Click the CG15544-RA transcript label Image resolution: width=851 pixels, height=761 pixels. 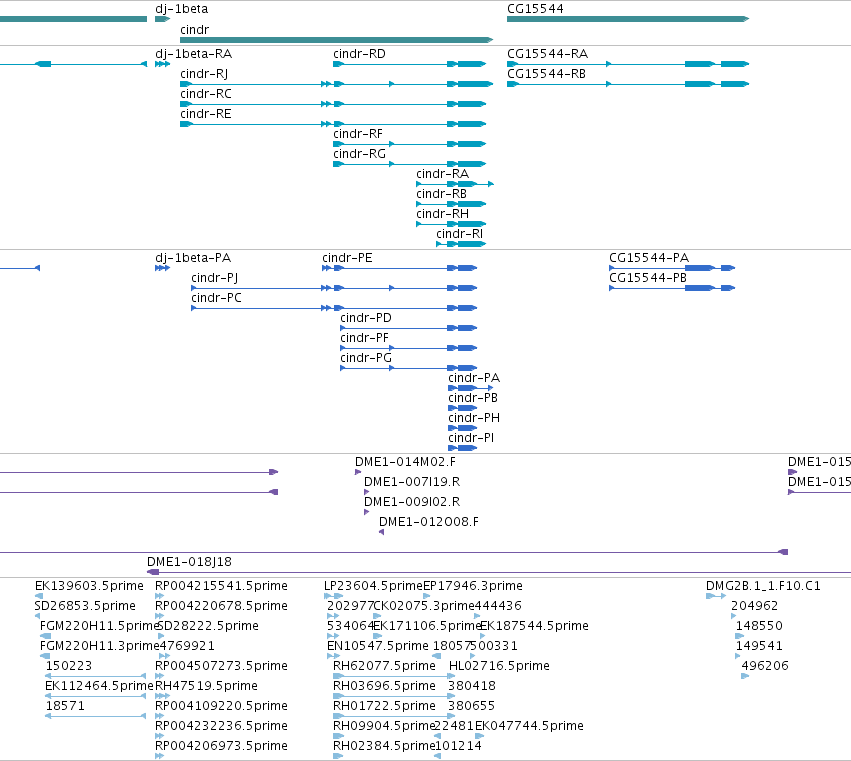click(547, 54)
